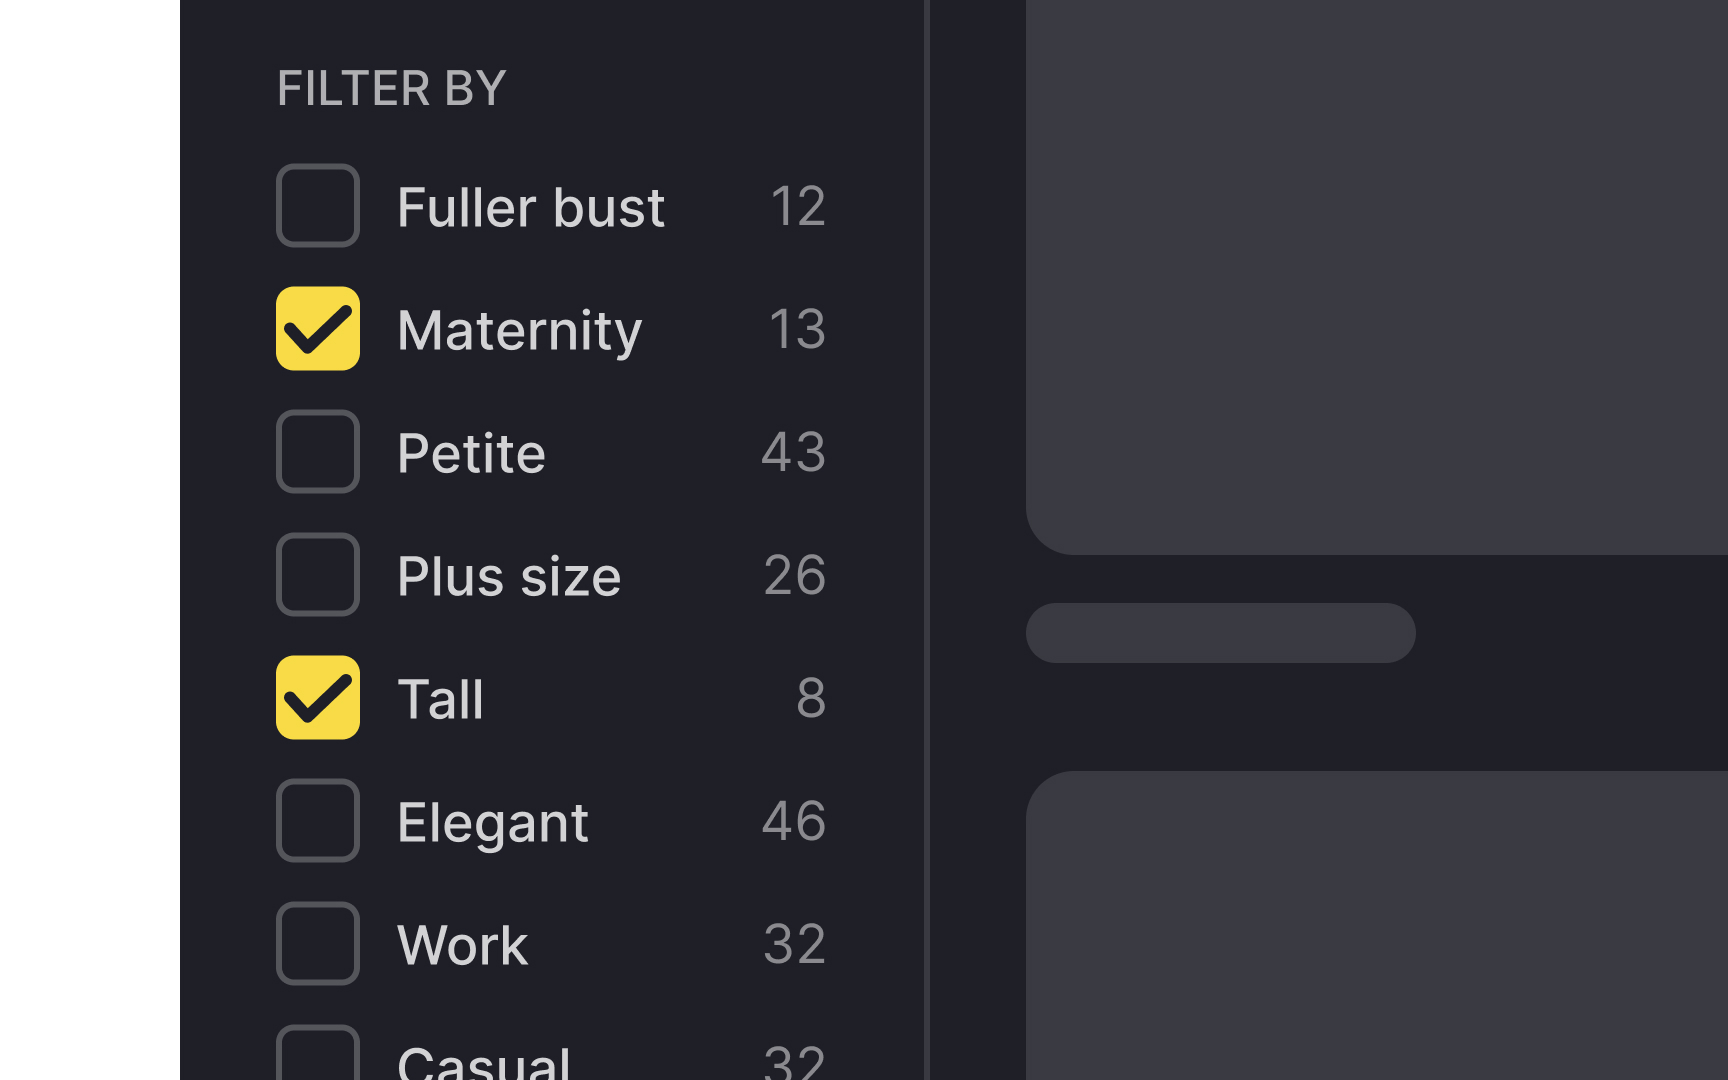
Task: Click the top loading product card
Action: [1380, 270]
